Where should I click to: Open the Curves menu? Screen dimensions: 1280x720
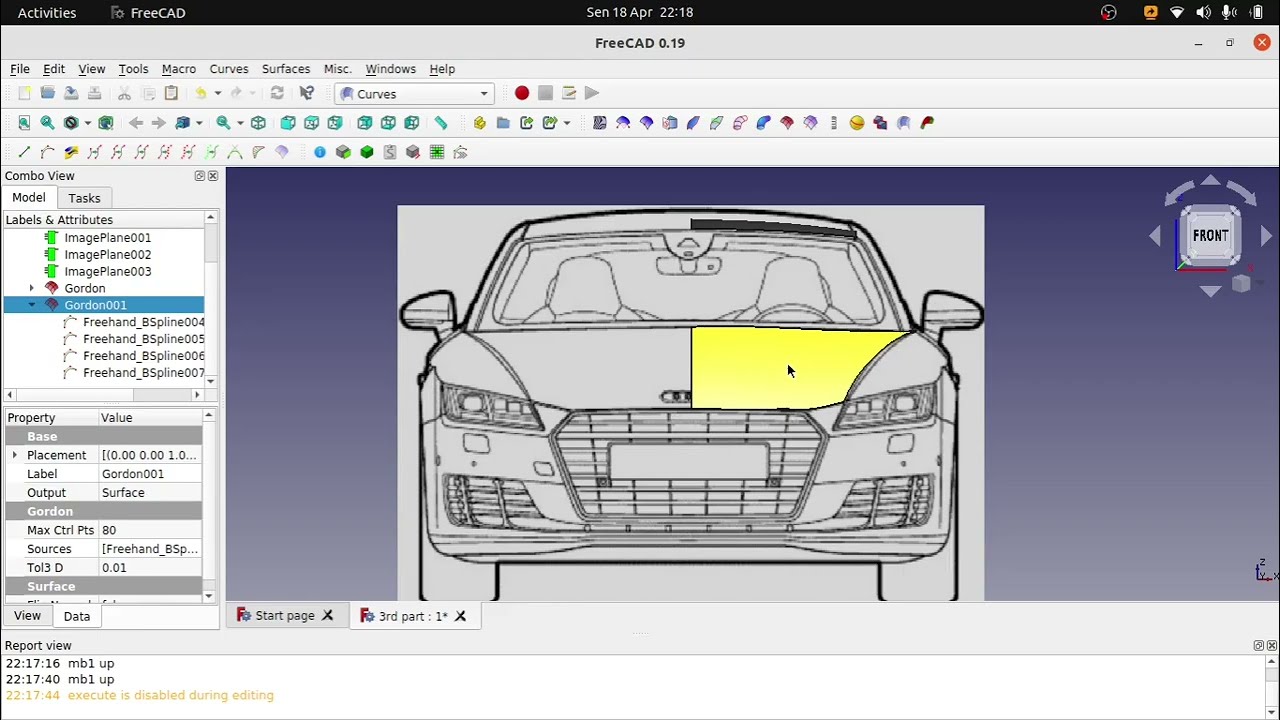click(229, 69)
